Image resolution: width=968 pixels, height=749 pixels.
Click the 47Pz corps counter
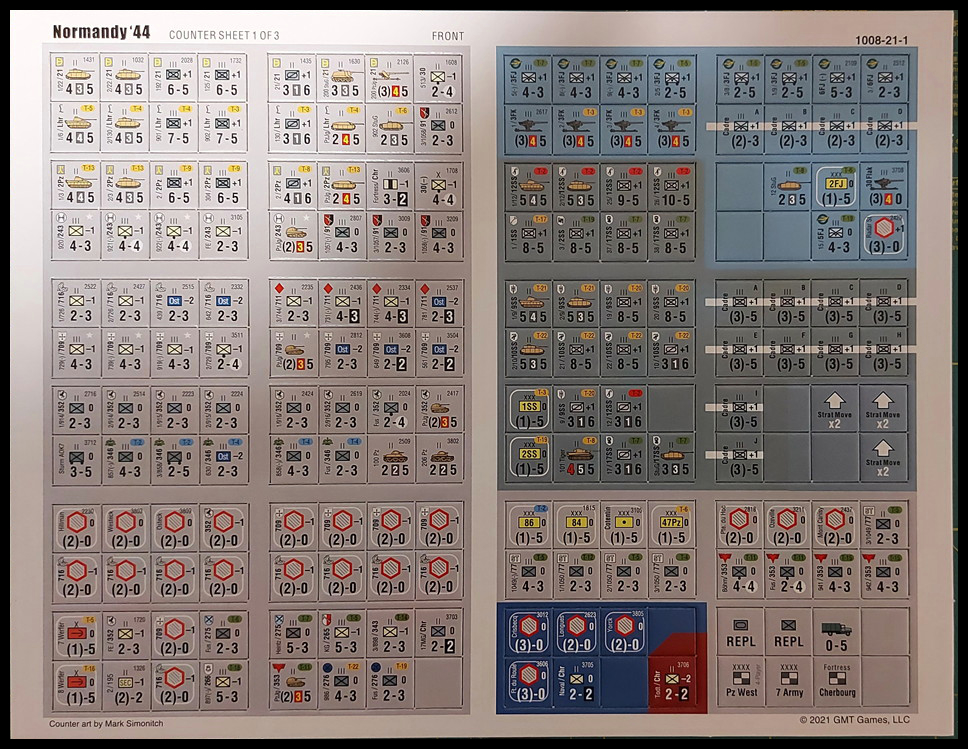coord(672,525)
